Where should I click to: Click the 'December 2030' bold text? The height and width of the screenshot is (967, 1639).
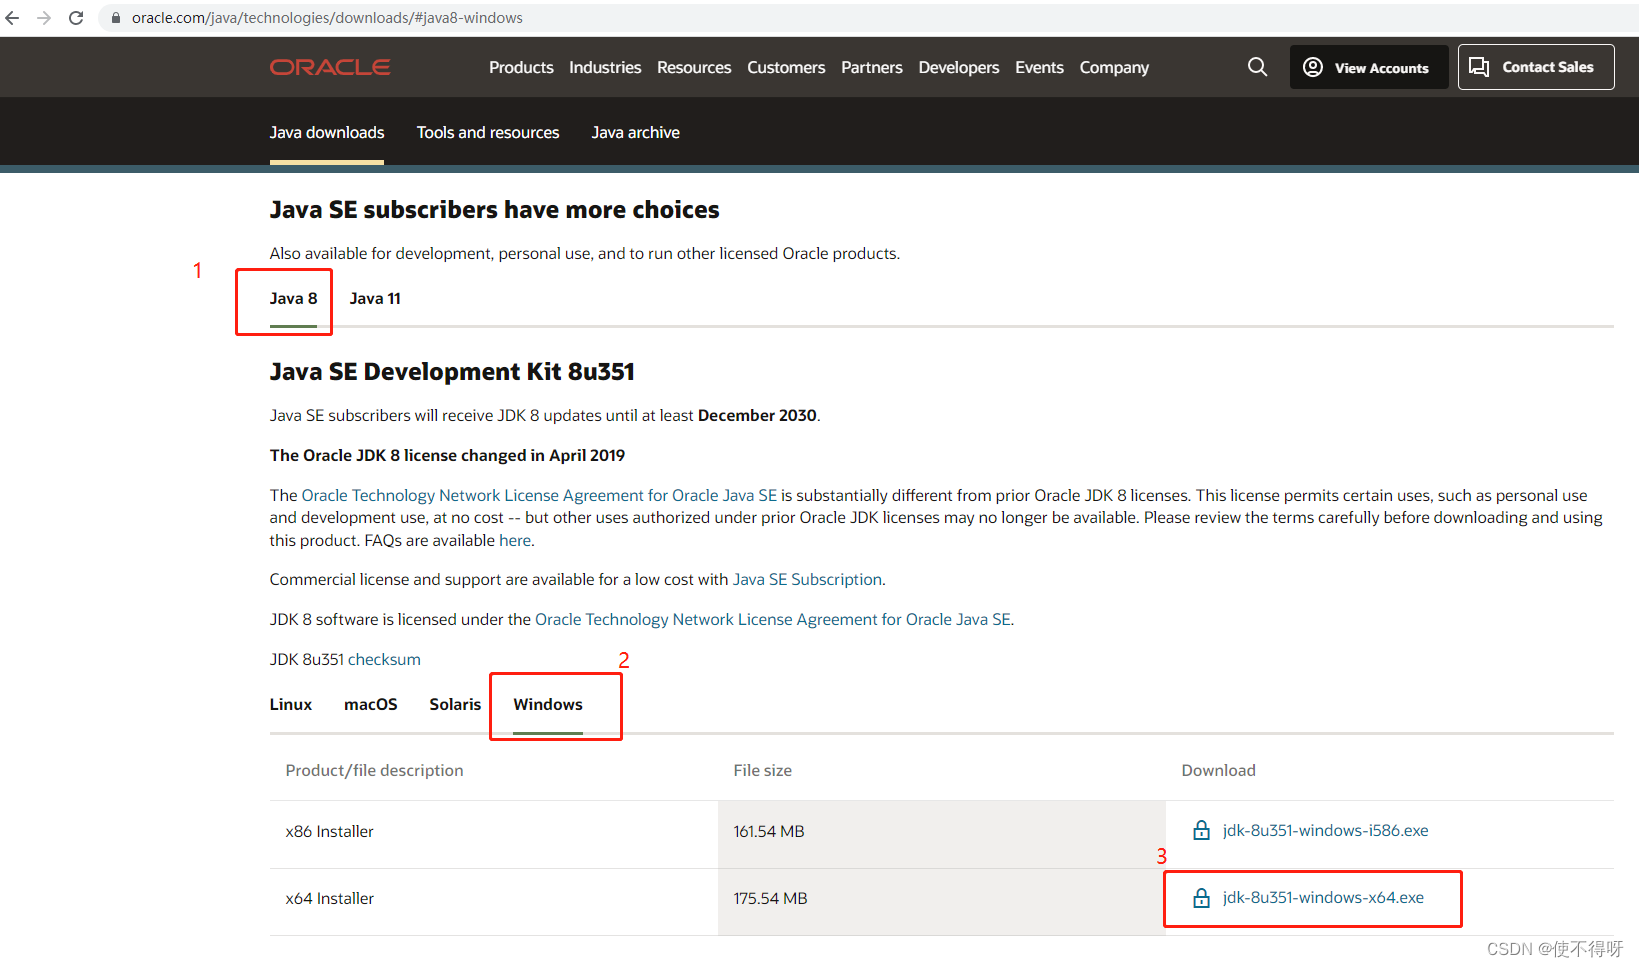click(x=757, y=415)
